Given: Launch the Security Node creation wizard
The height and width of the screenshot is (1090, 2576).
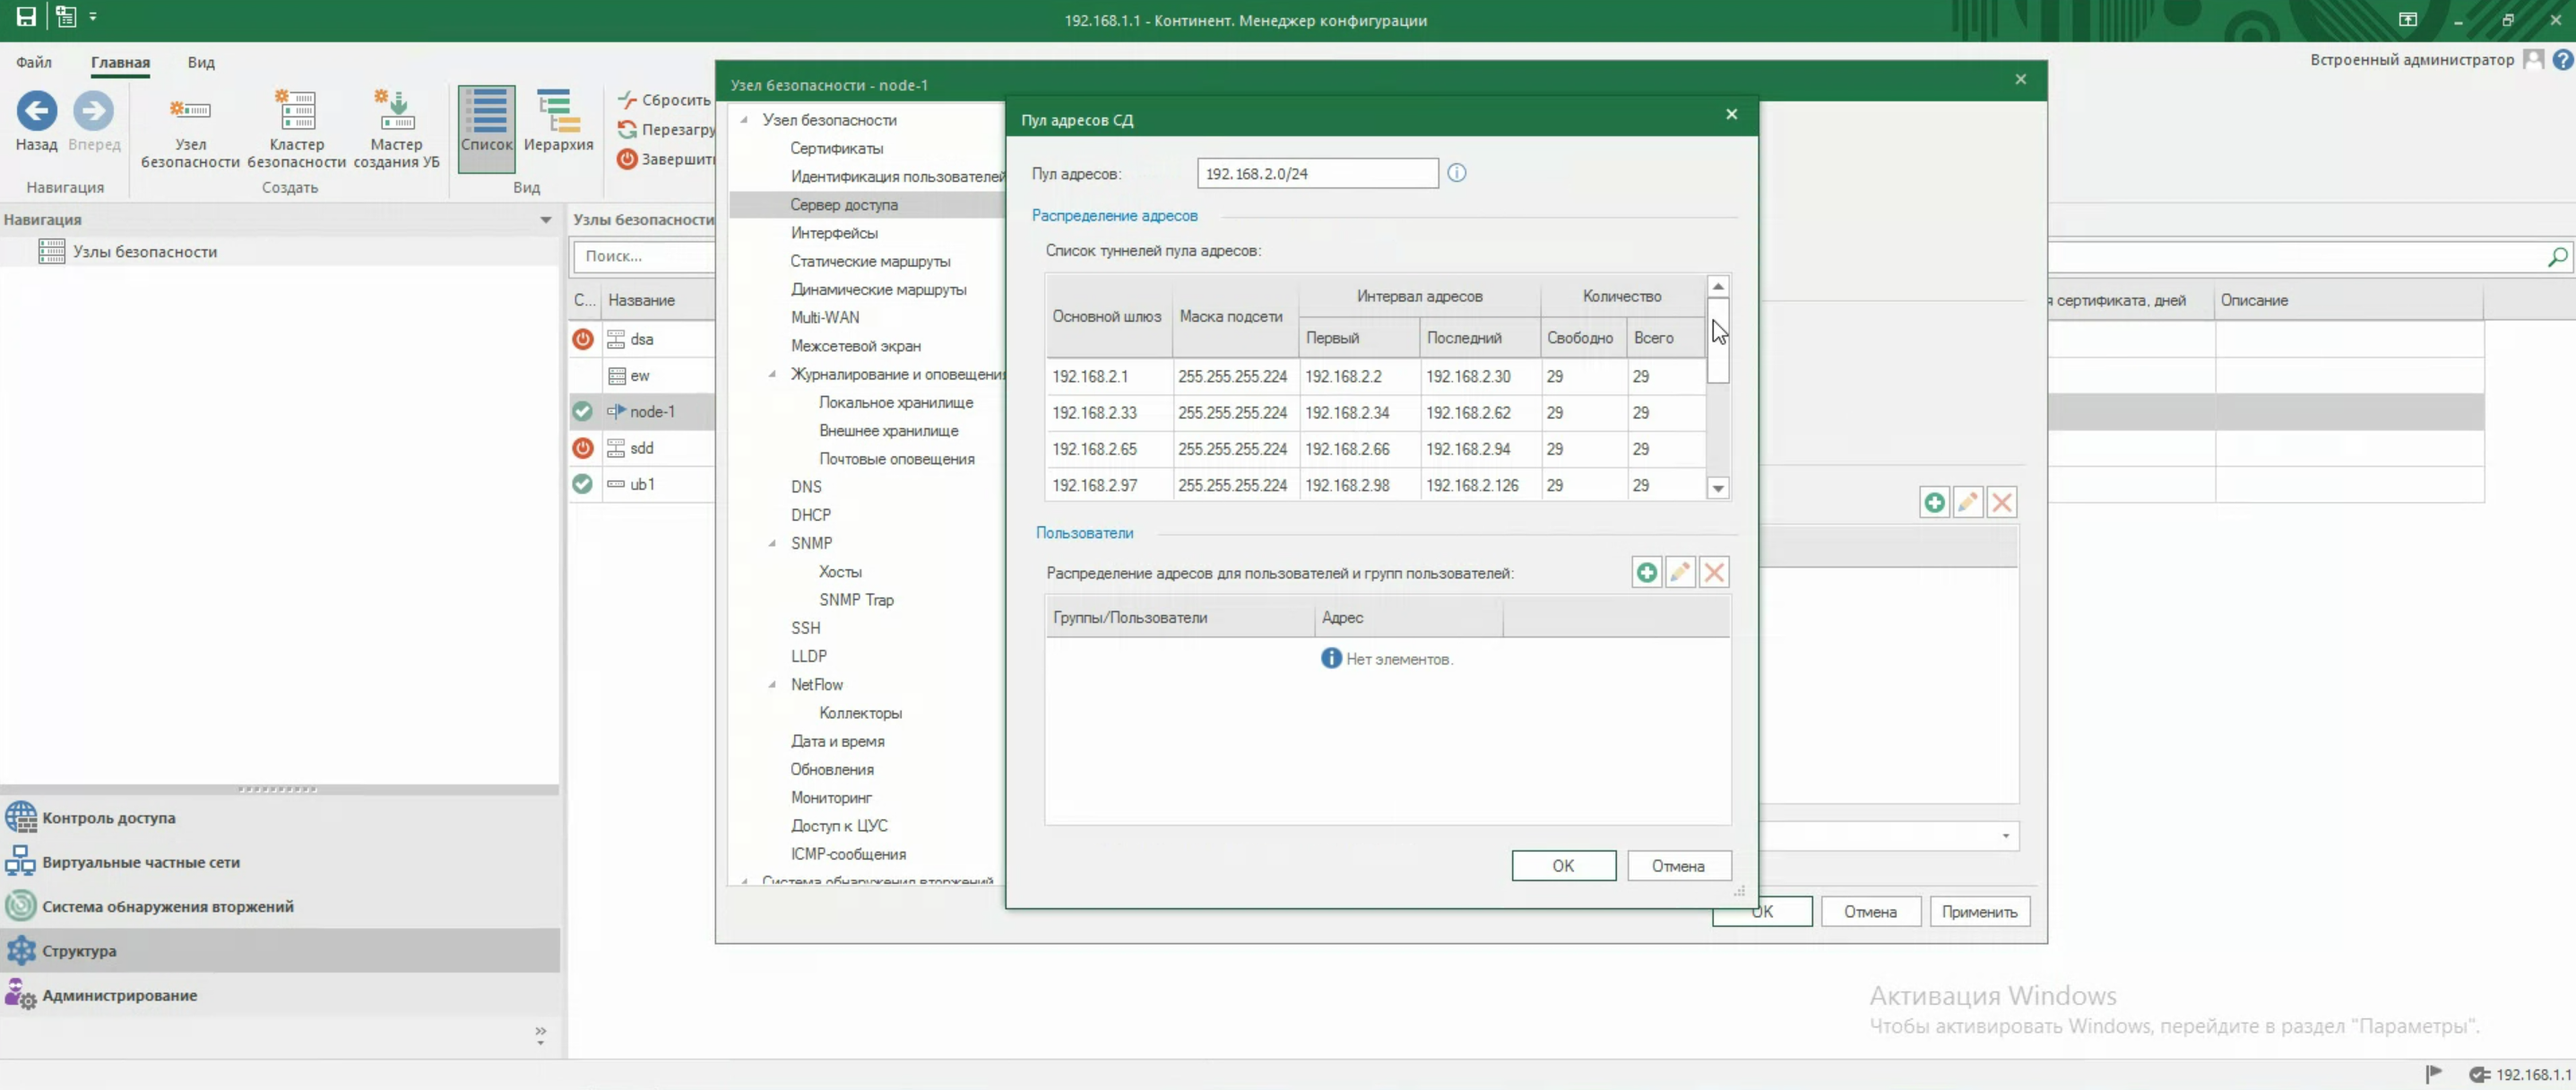Looking at the screenshot, I should point(396,112).
